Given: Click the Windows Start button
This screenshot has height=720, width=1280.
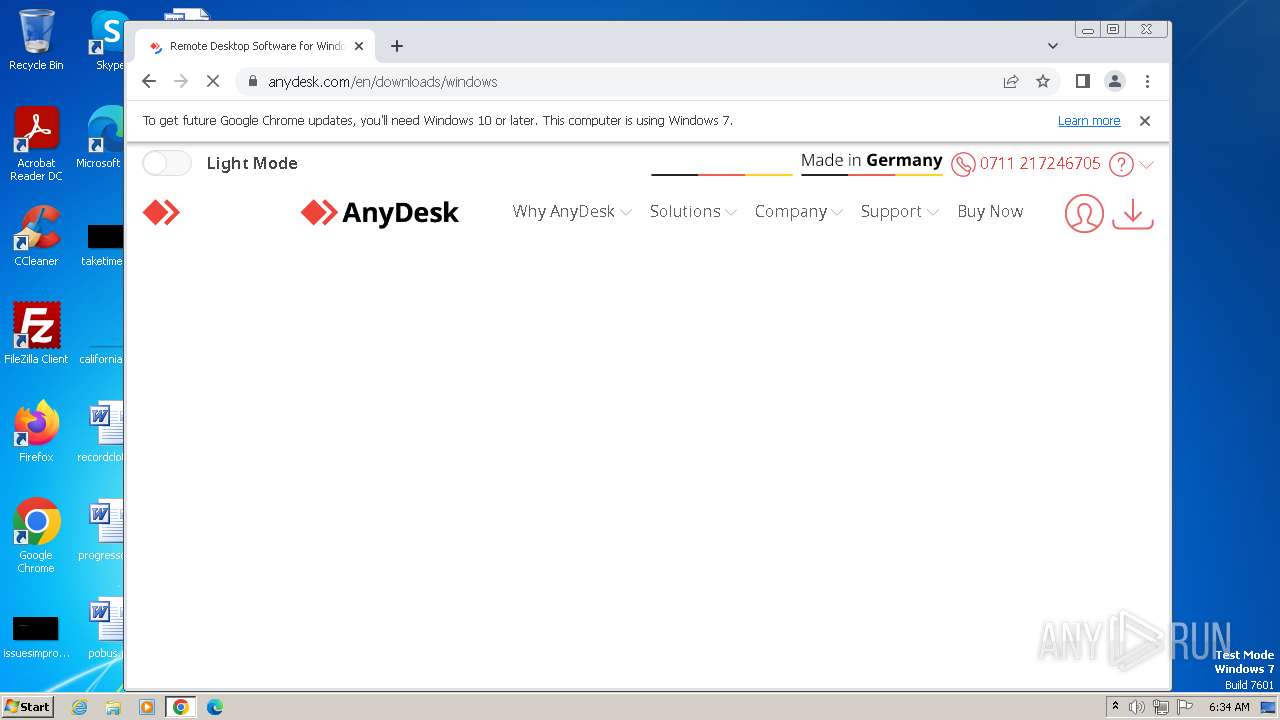Looking at the screenshot, I should point(28,706).
